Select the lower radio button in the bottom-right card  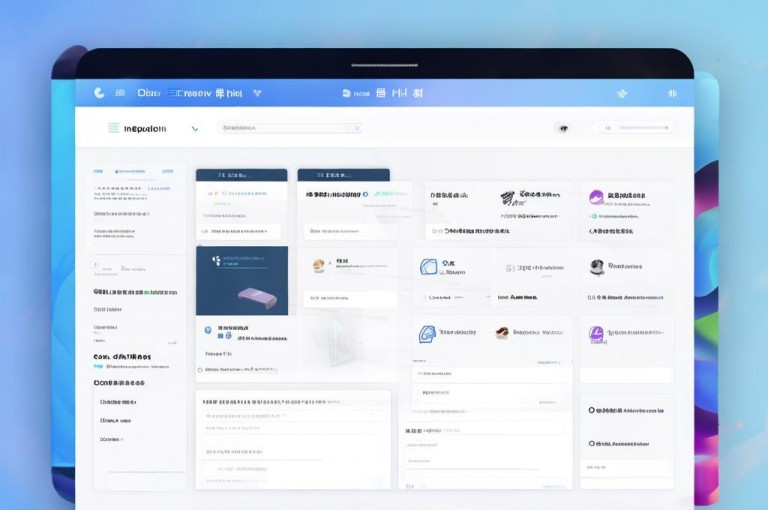(x=591, y=443)
